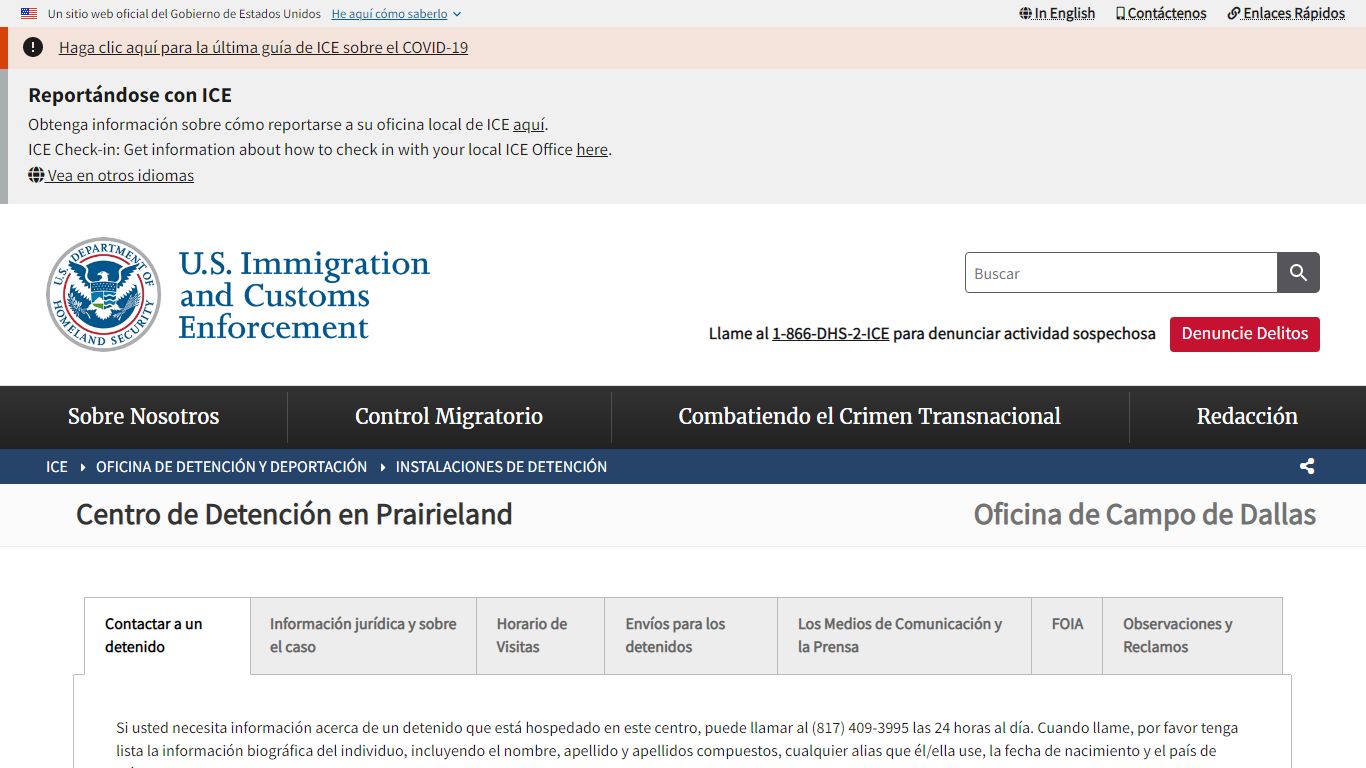Click the phone icon beside Contáctenos
Image resolution: width=1366 pixels, height=768 pixels.
click(1121, 14)
